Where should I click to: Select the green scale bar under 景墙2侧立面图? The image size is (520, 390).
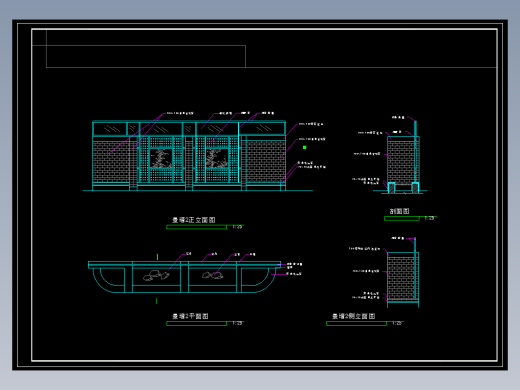356,323
